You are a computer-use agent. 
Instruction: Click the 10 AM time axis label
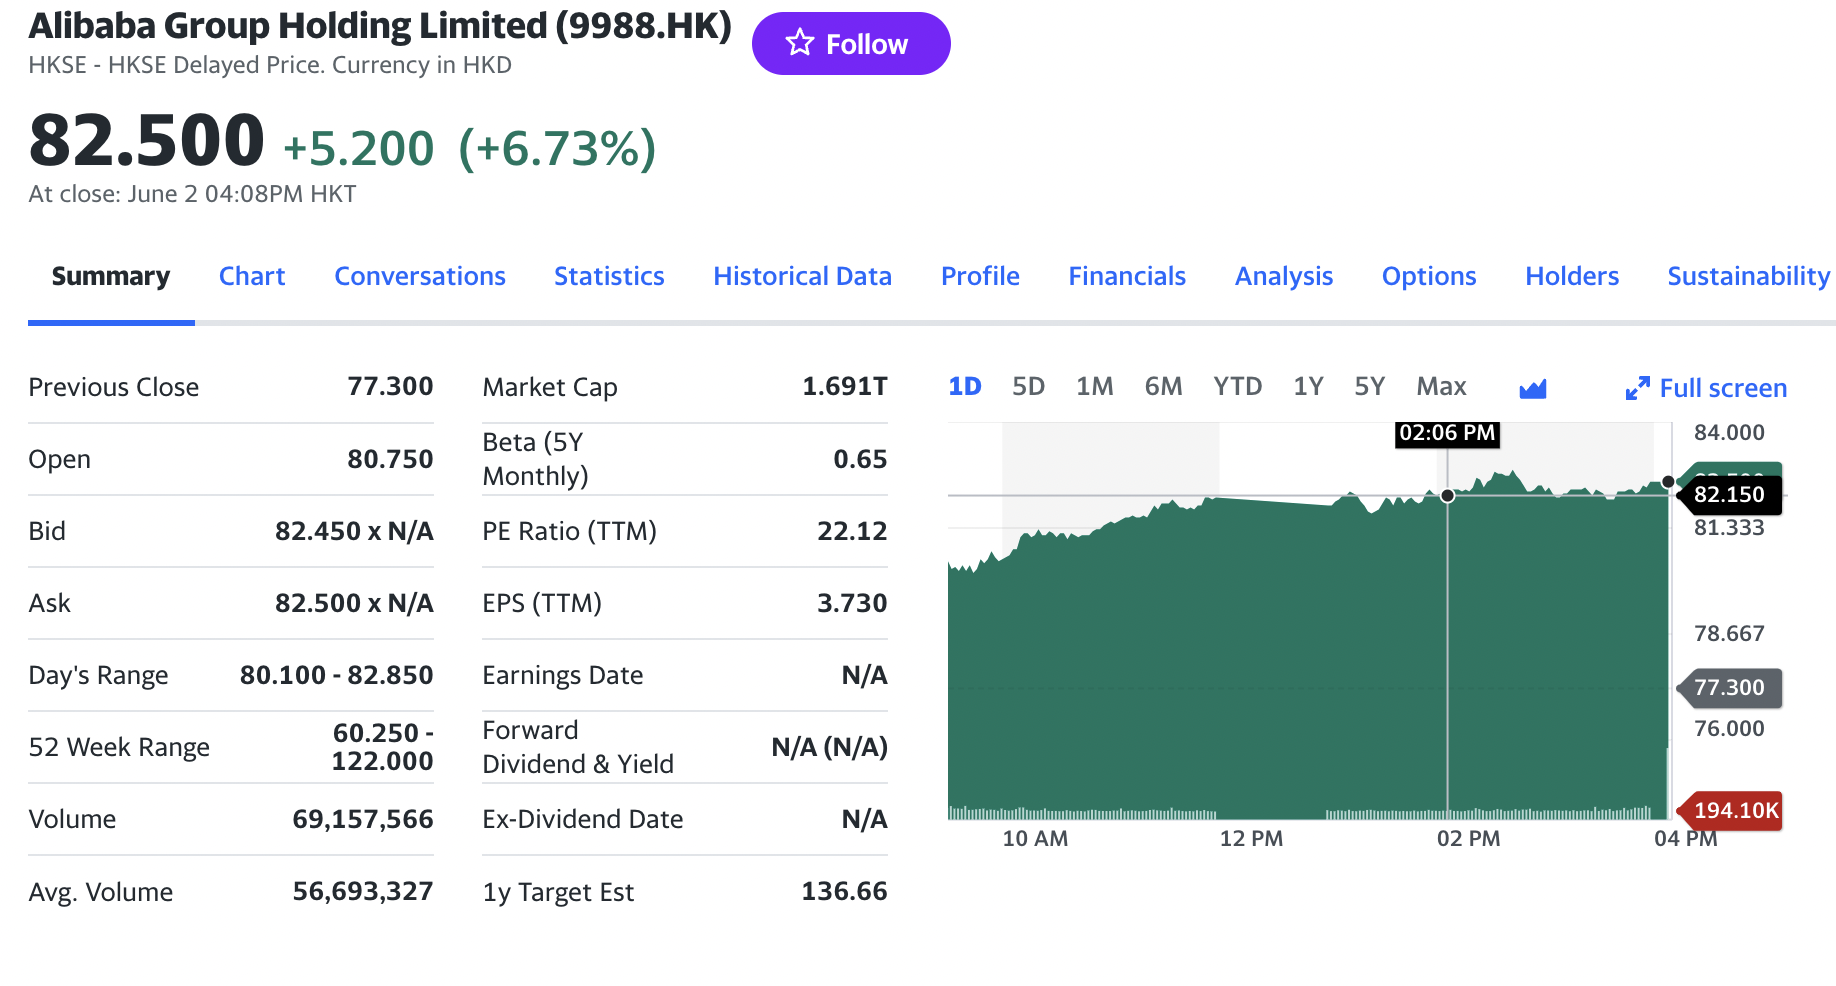click(x=1035, y=838)
